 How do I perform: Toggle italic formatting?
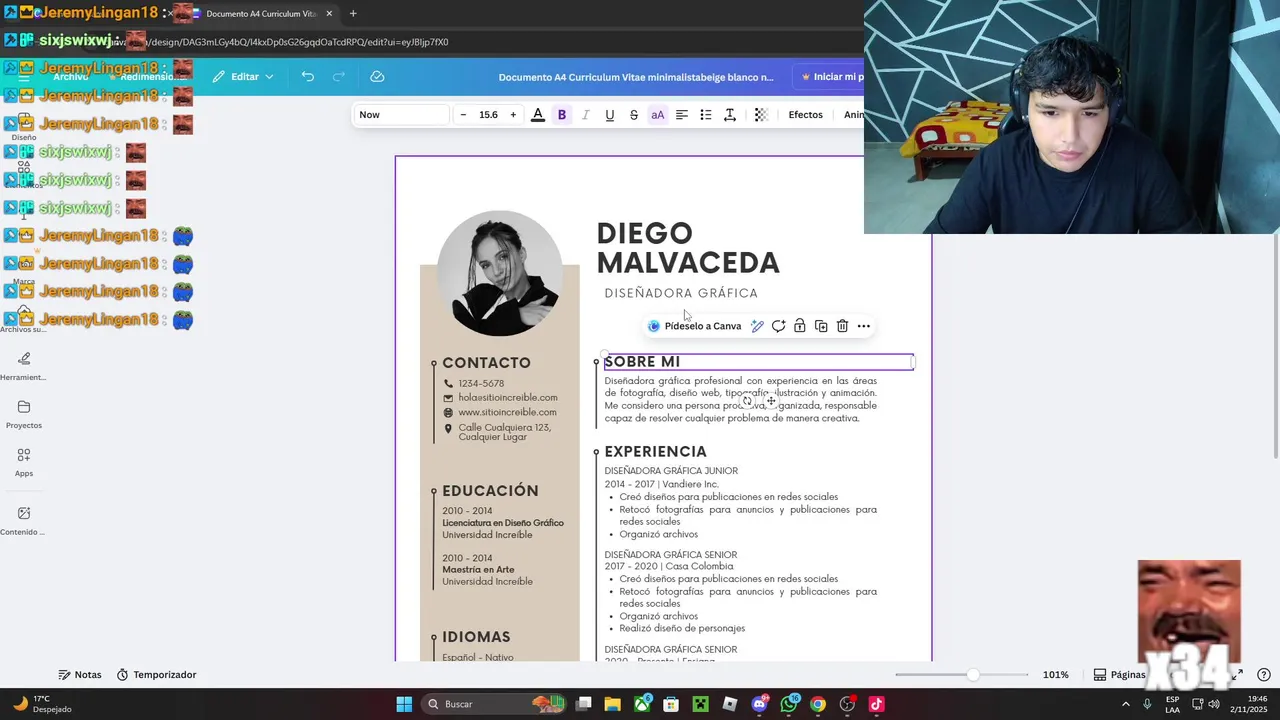click(x=586, y=115)
